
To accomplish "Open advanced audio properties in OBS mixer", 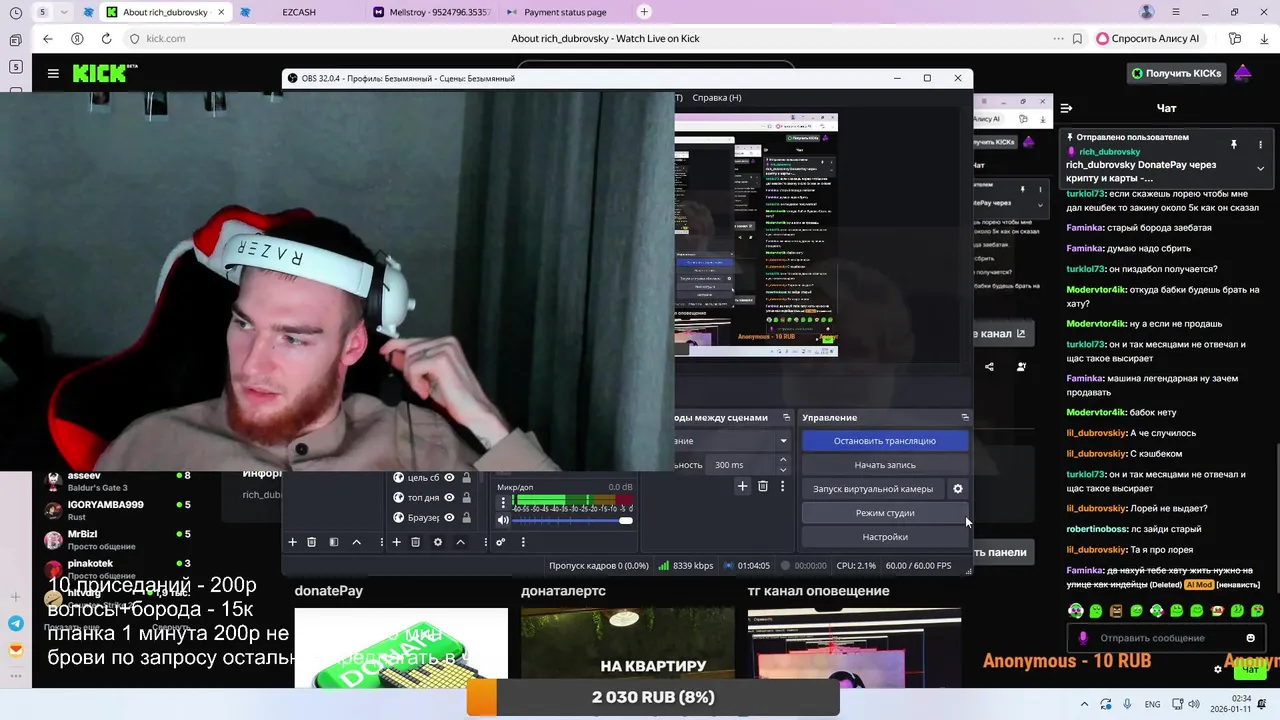I will pos(500,542).
